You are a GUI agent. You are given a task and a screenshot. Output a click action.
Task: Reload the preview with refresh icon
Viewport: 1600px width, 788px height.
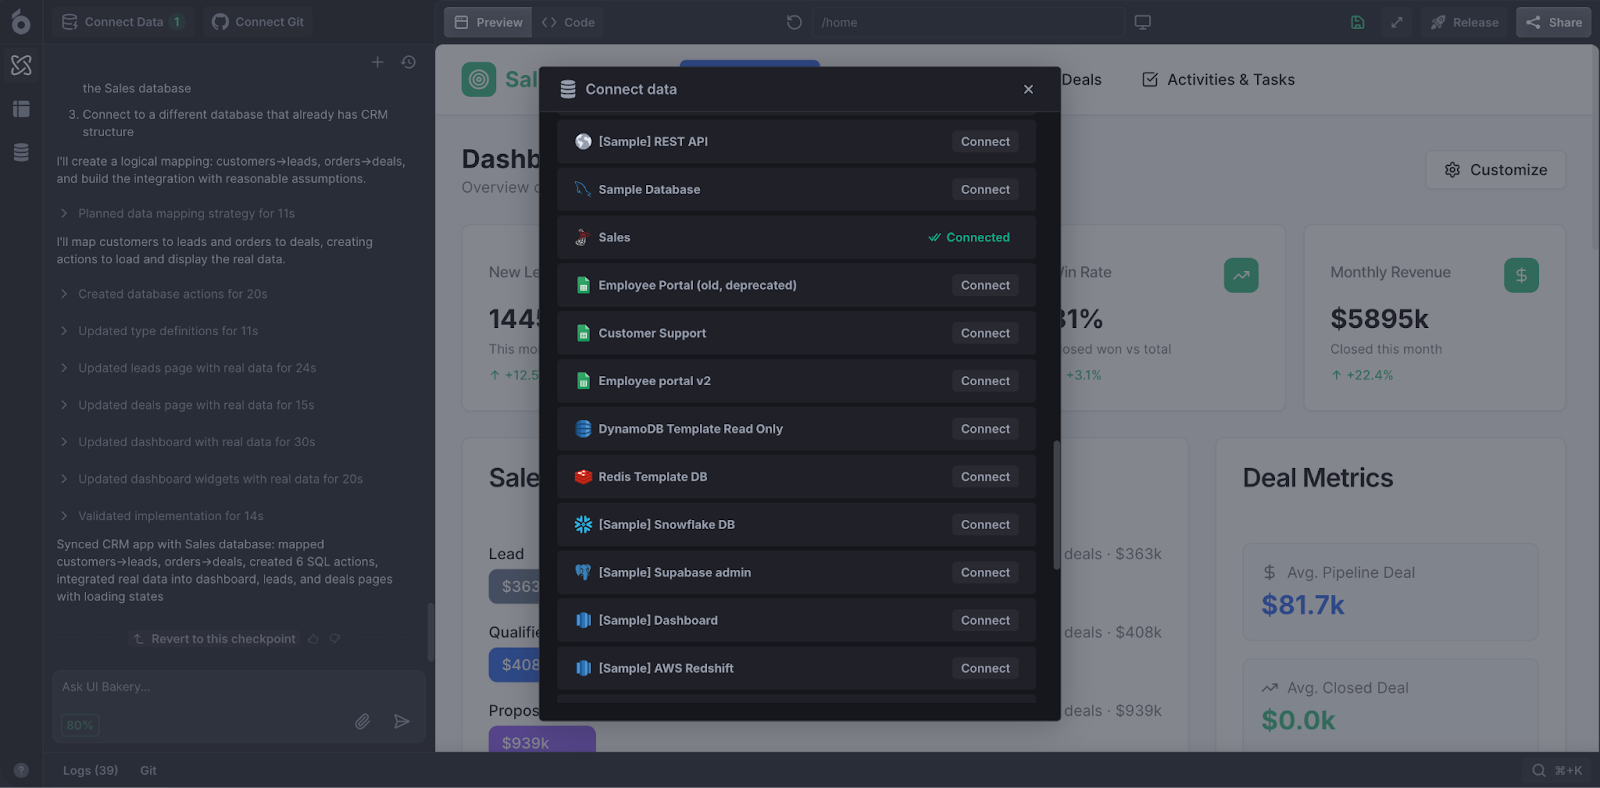tap(794, 22)
